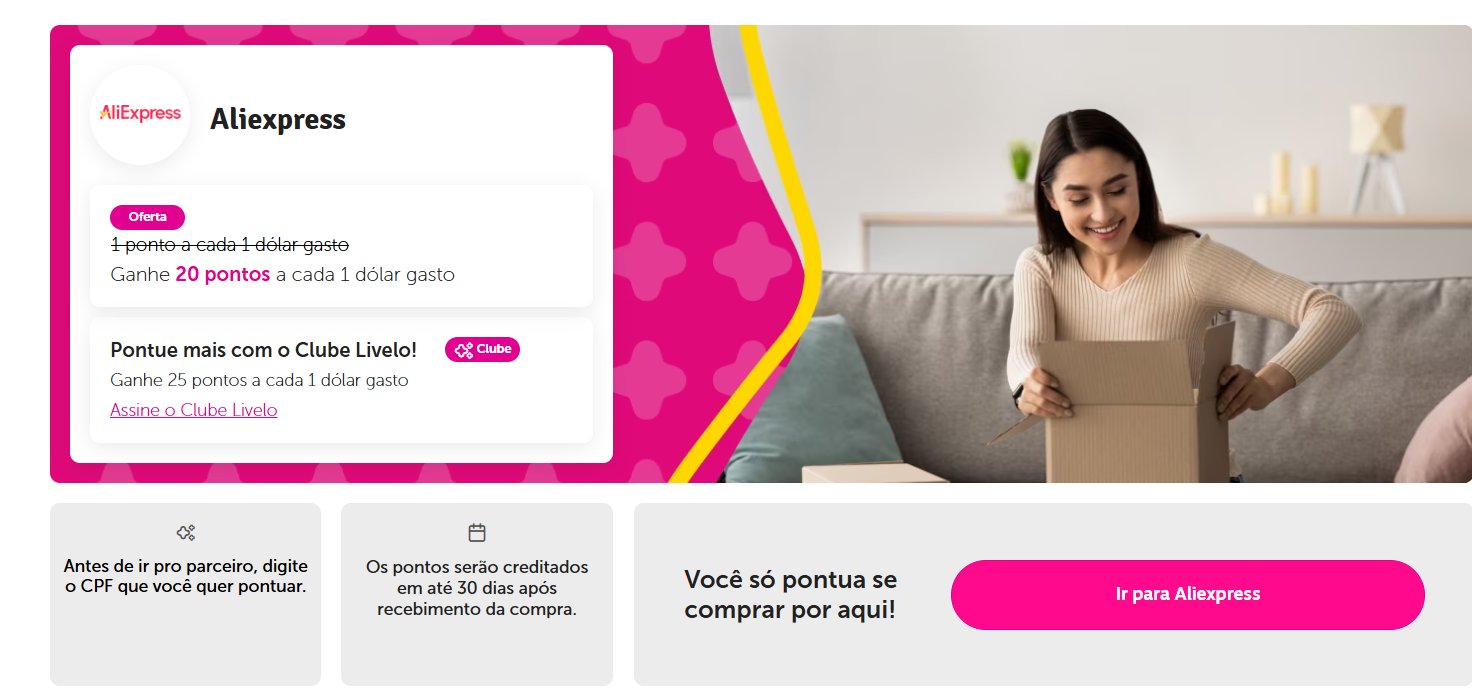Click the woman opening box banner photo
This screenshot has width=1472, height=692.
point(1100,254)
